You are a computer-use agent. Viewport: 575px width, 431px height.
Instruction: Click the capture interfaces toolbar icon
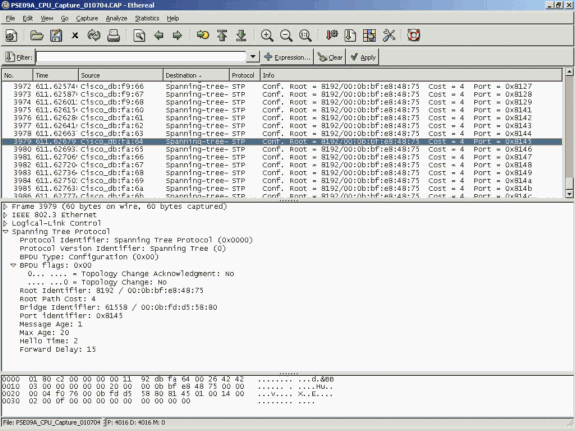point(11,36)
